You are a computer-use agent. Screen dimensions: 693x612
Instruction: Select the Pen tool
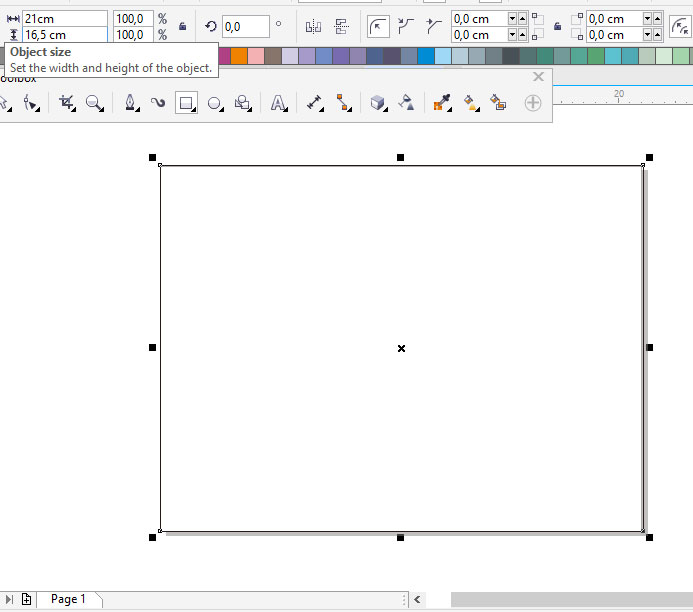pos(130,103)
